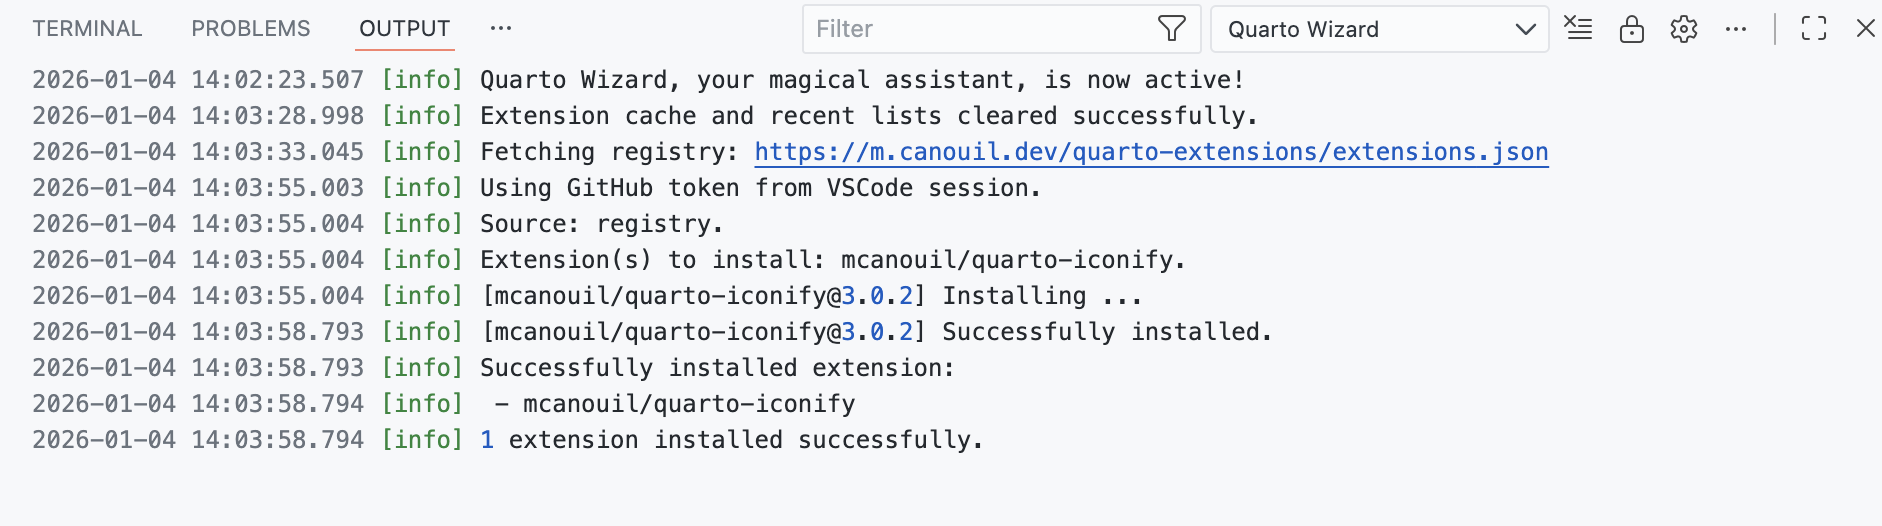Click the 'Using GitHub token' log line
This screenshot has width=1882, height=526.
pyautogui.click(x=760, y=188)
